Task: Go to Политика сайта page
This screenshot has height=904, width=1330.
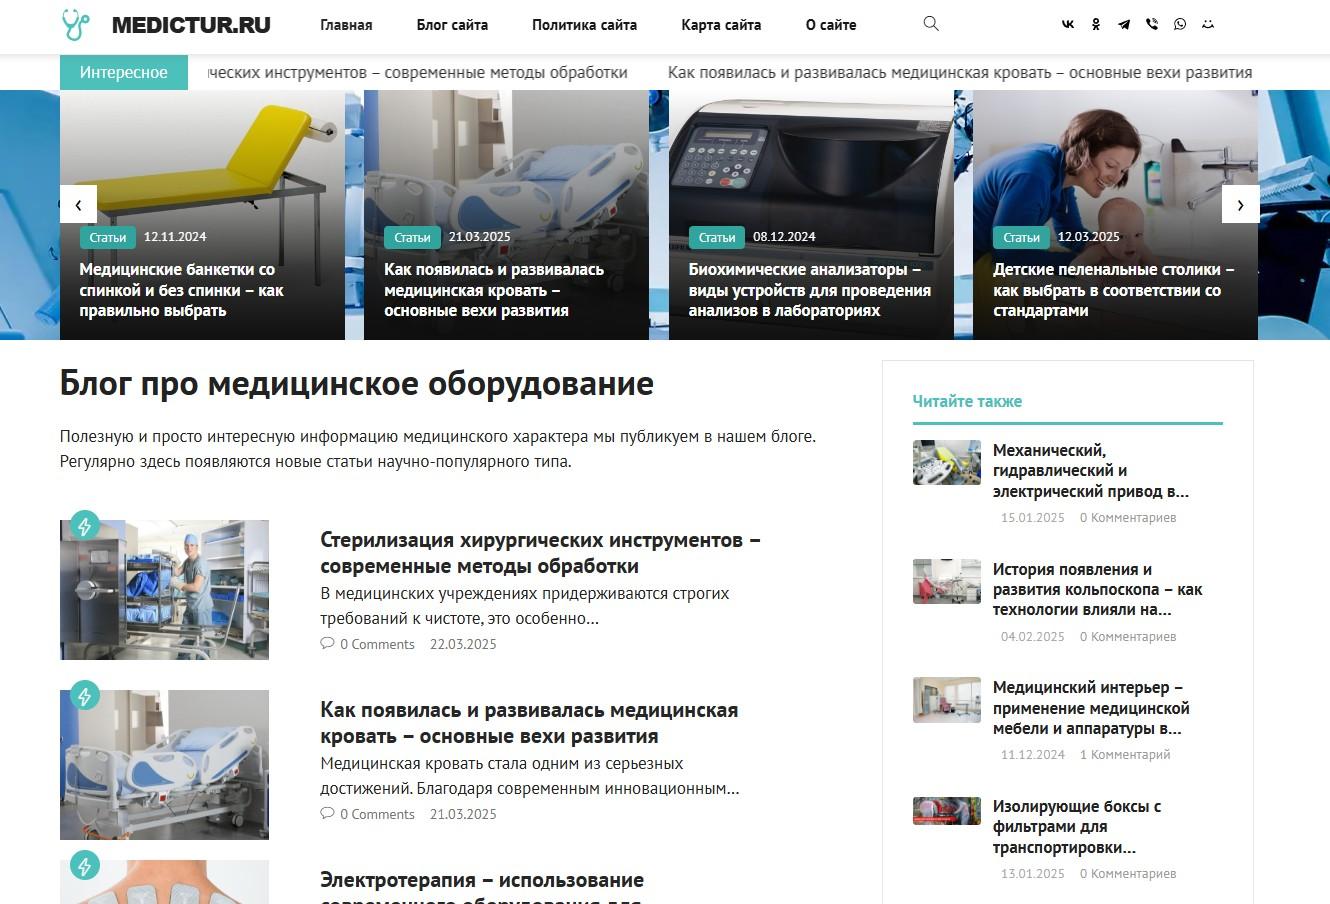Action: (584, 25)
